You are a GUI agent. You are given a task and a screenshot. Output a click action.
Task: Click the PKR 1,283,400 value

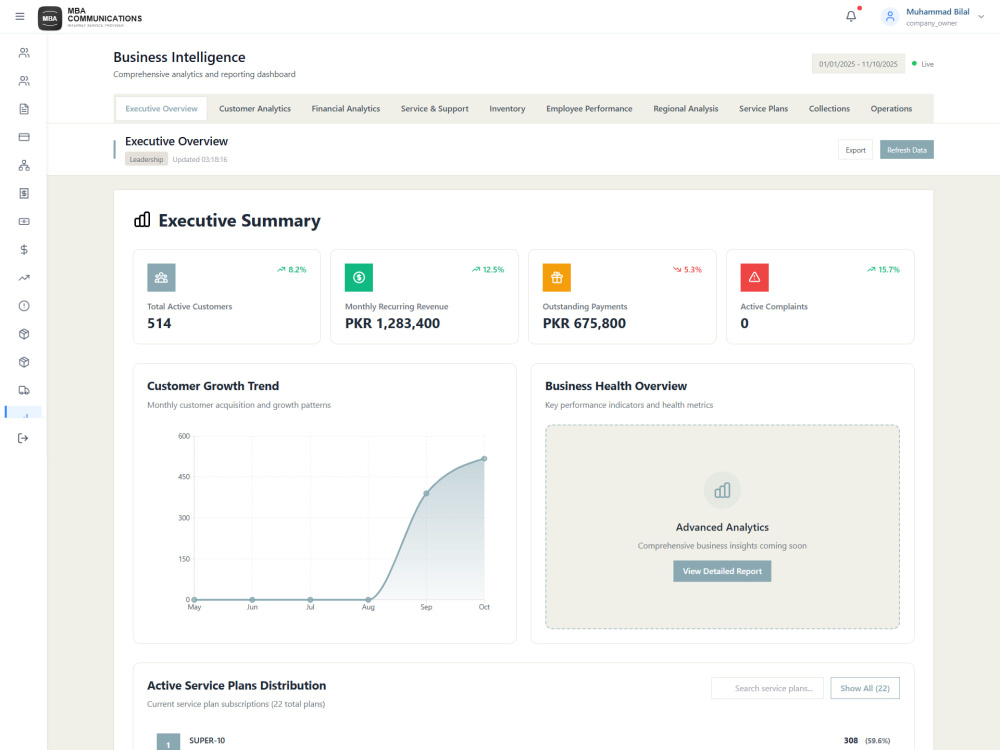pyautogui.click(x=392, y=323)
